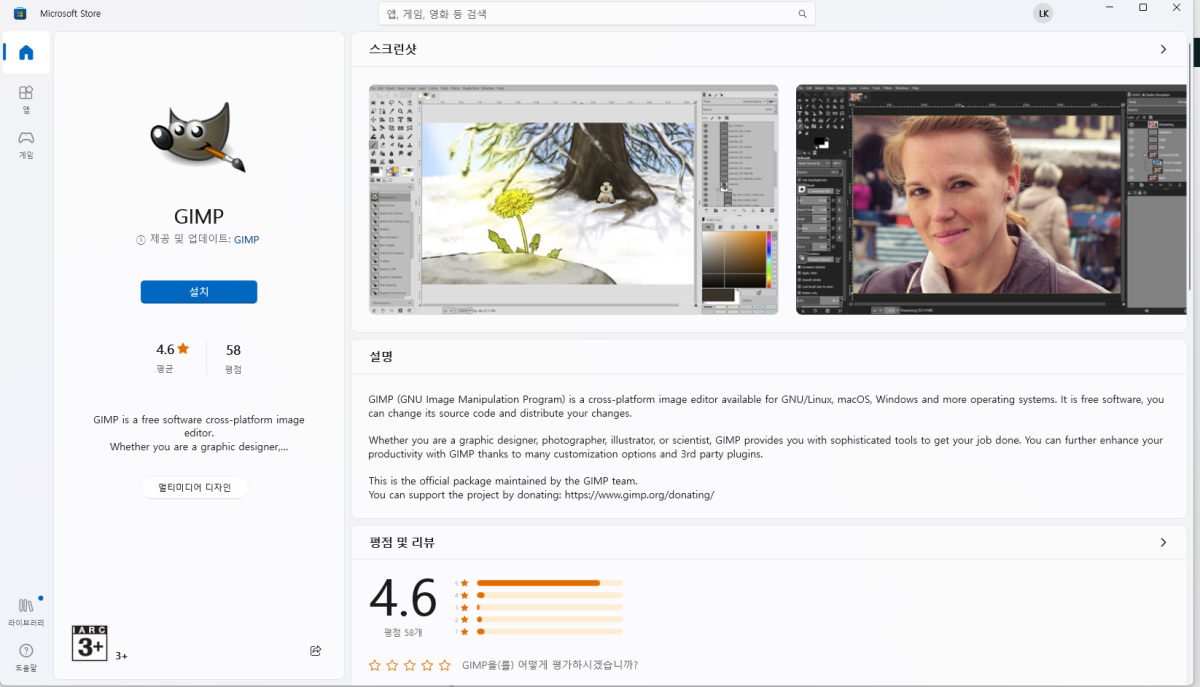Click the 5-star rating bar
This screenshot has width=1200, height=687.
pos(549,583)
